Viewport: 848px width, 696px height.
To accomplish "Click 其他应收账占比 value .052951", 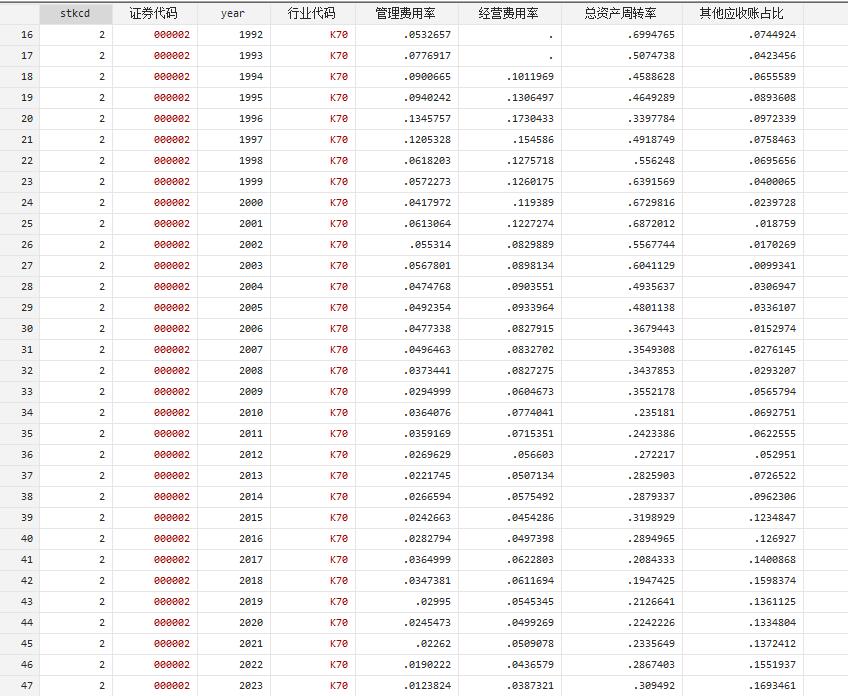I will (x=776, y=454).
